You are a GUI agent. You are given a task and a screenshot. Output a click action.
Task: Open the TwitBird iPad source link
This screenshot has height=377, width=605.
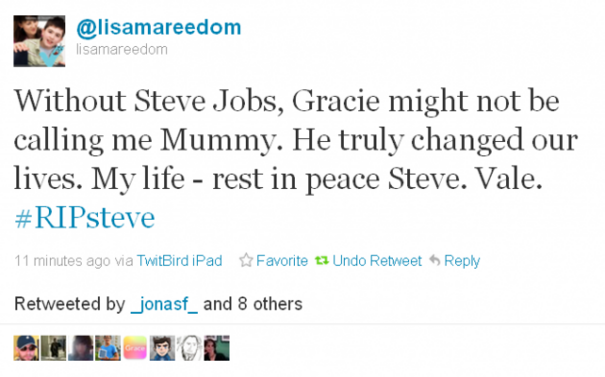coord(179,260)
